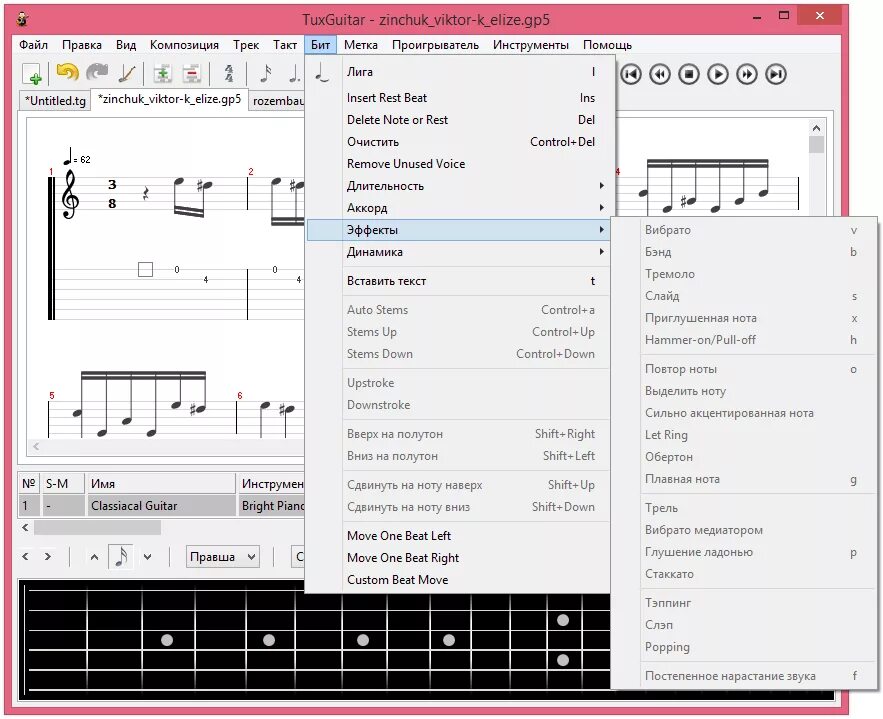
Task: Go to next measure playback button
Action: click(747, 74)
